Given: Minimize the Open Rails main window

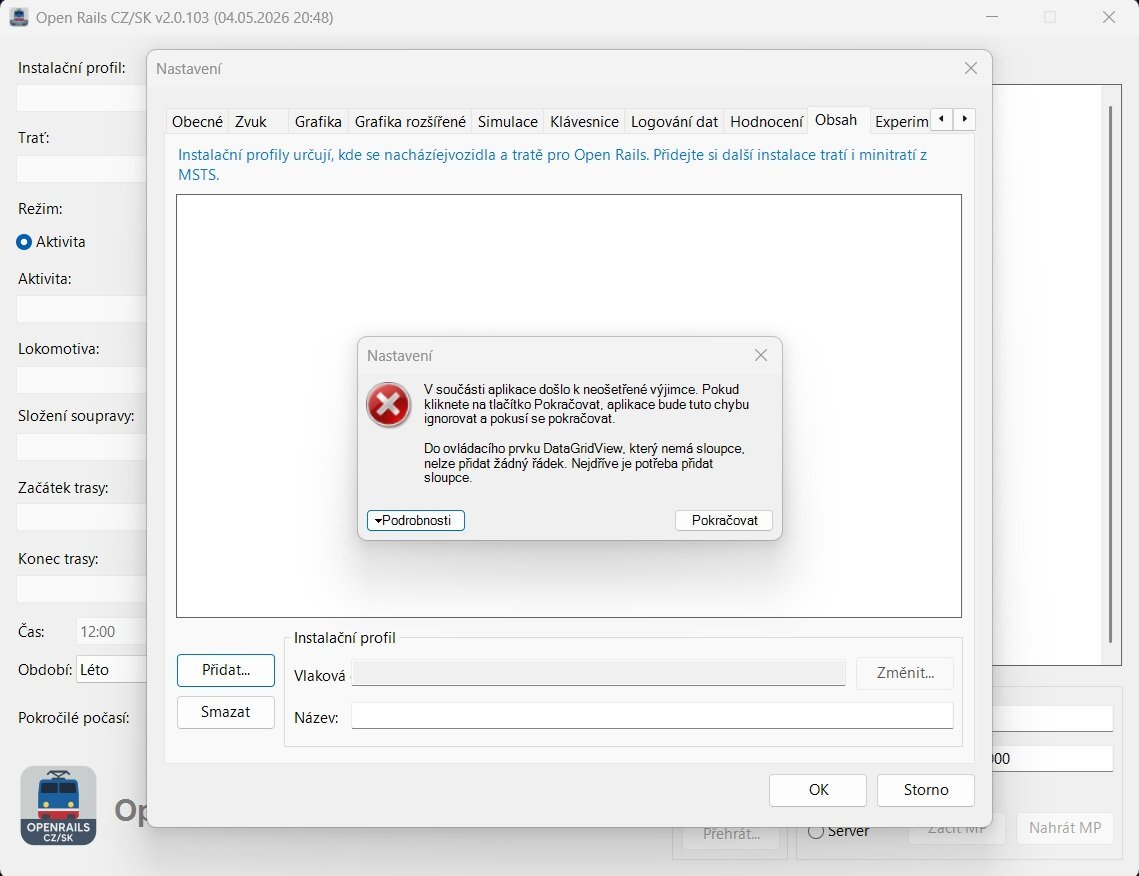Looking at the screenshot, I should (x=992, y=17).
